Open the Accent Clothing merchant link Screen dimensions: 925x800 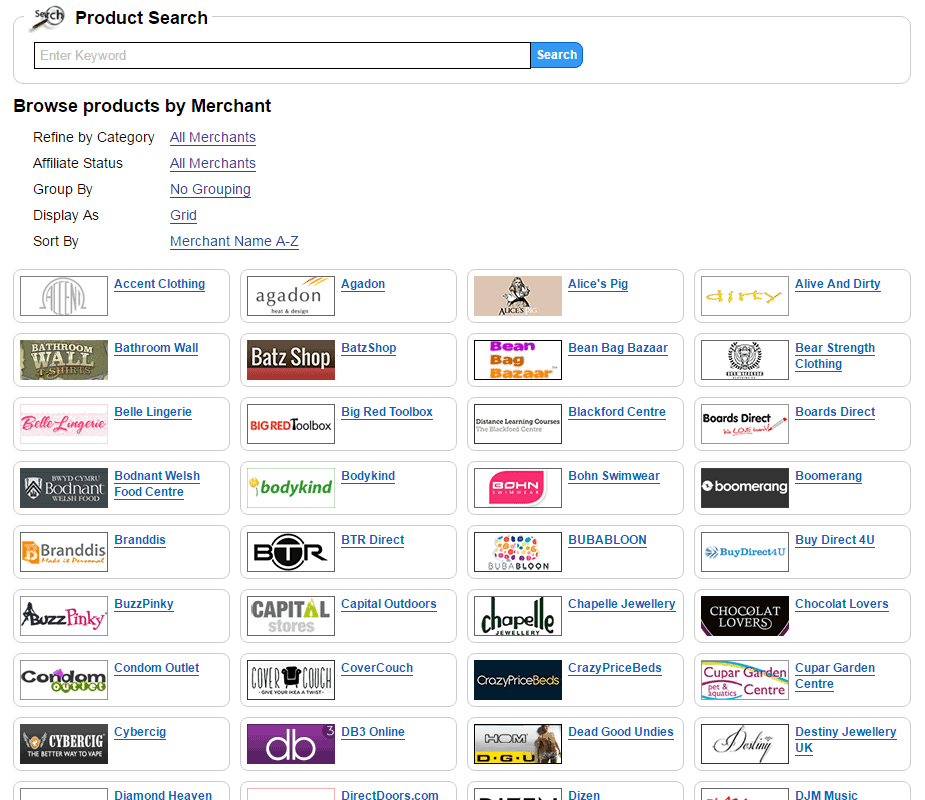click(x=160, y=284)
